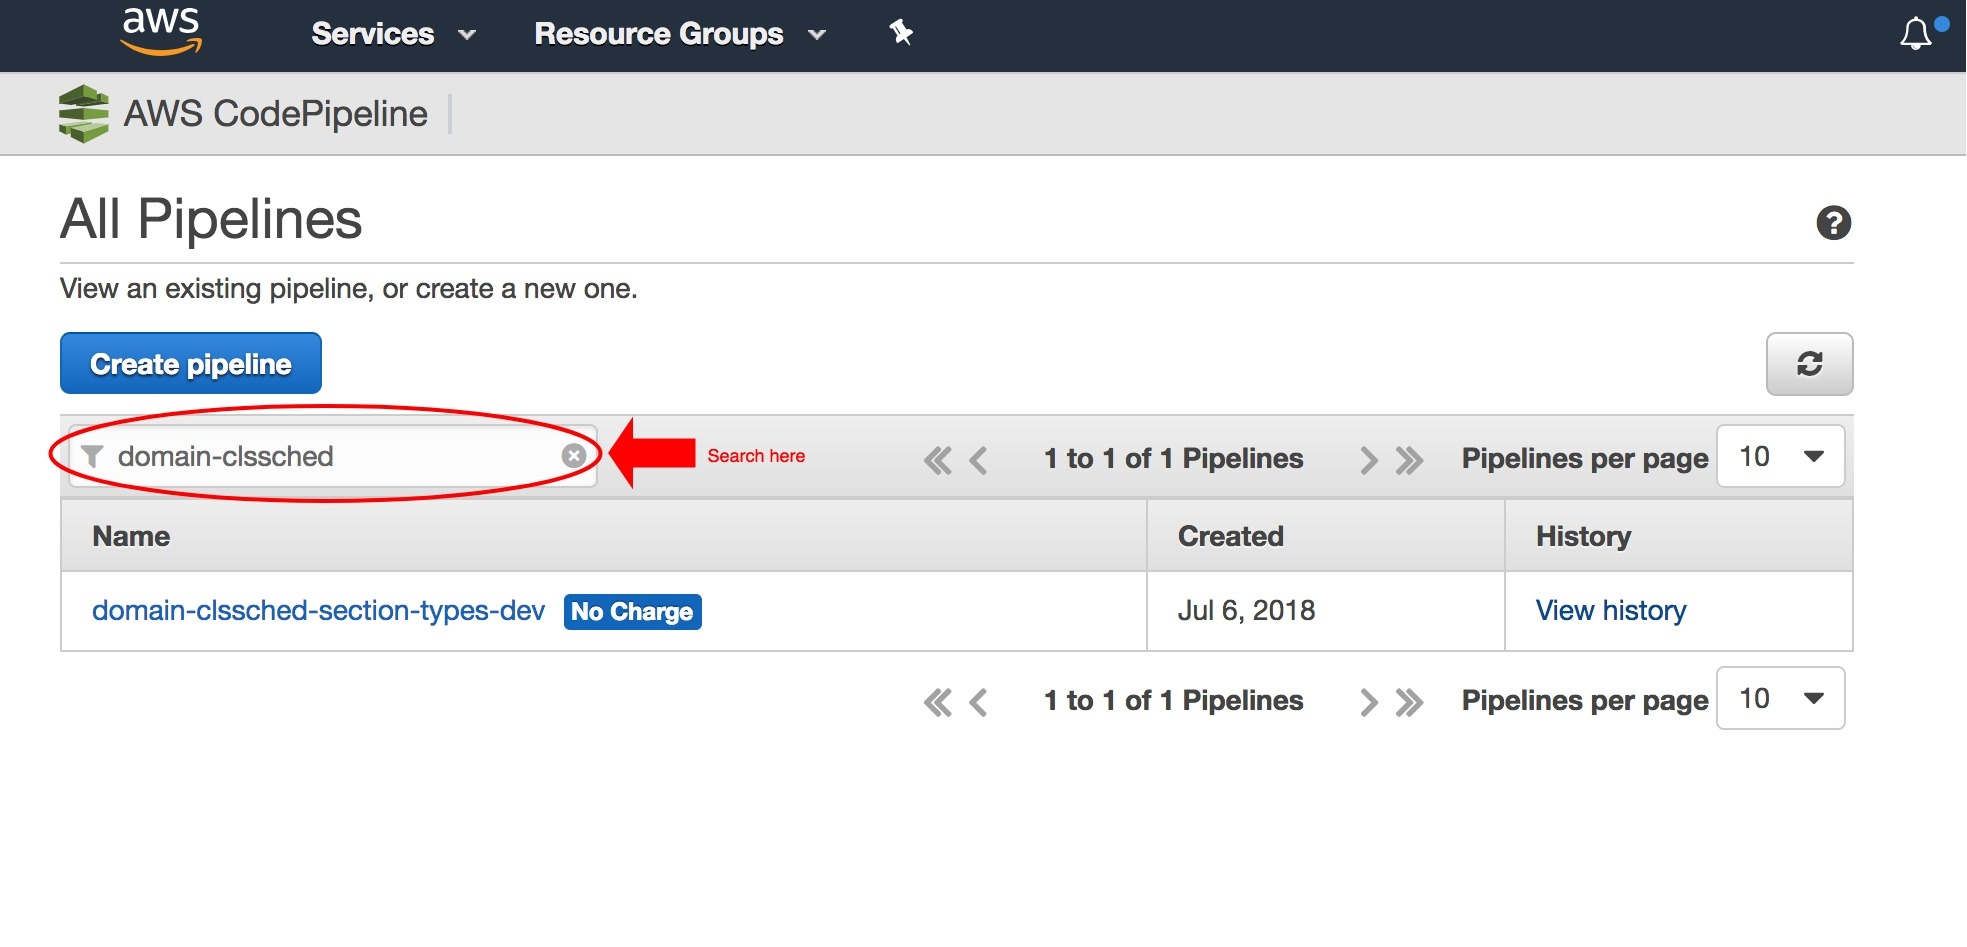Click the Create pipeline button

point(191,363)
